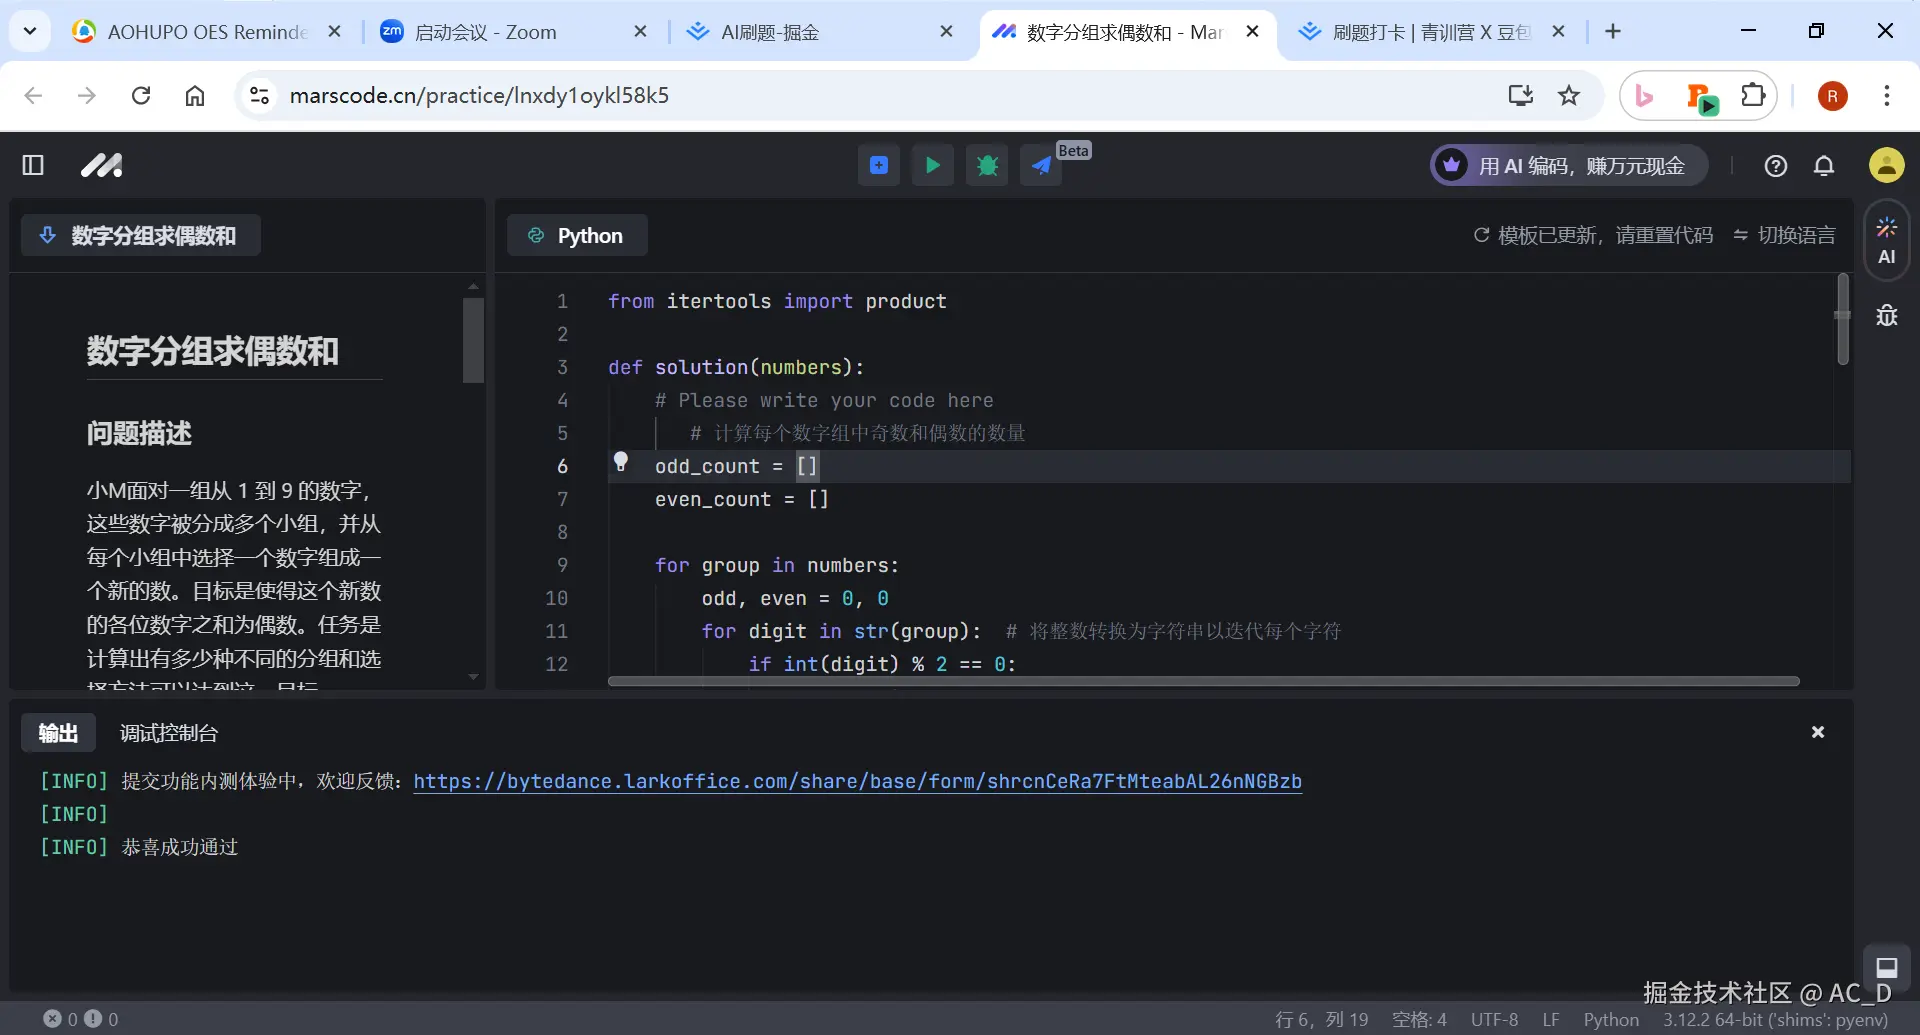
Task: Bookmark the page with the star icon
Action: coord(1569,95)
